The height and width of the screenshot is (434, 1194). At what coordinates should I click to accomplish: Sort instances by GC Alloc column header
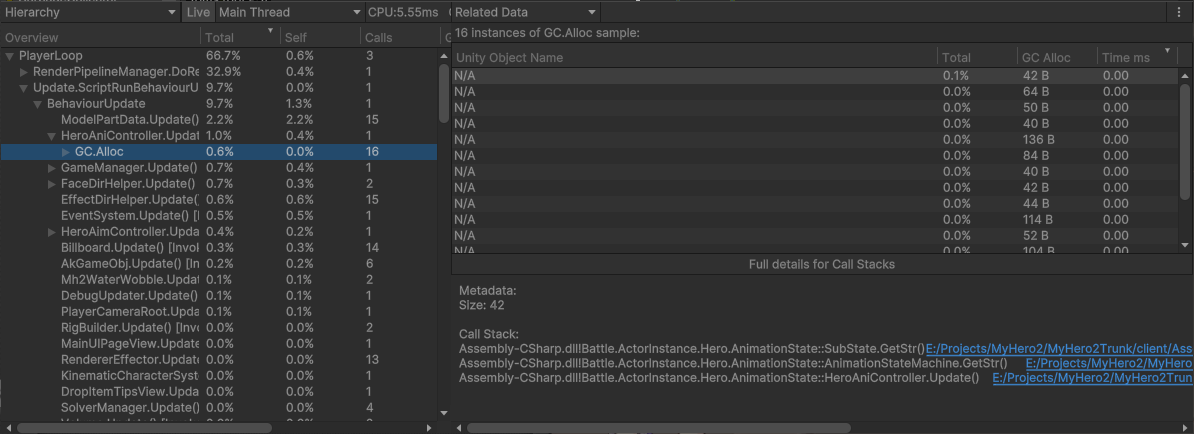[x=1046, y=57]
